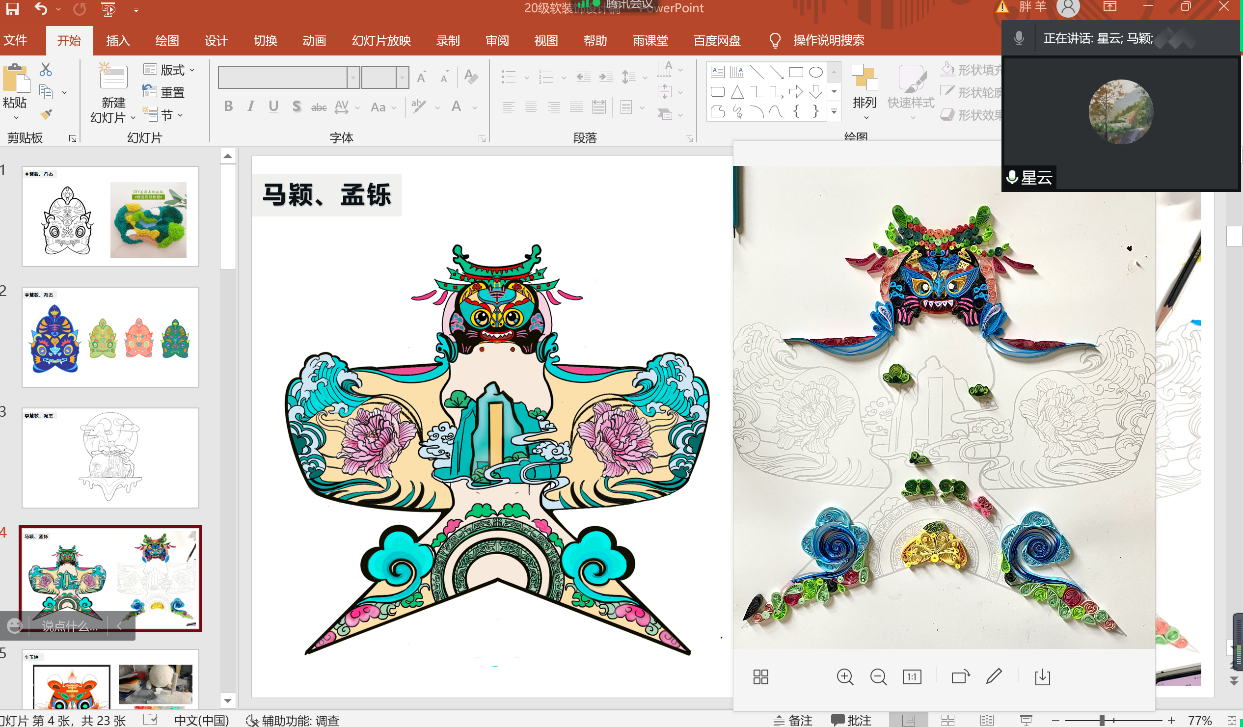Click the zoom in magnifier in image viewer
1243x727 pixels.
point(845,677)
